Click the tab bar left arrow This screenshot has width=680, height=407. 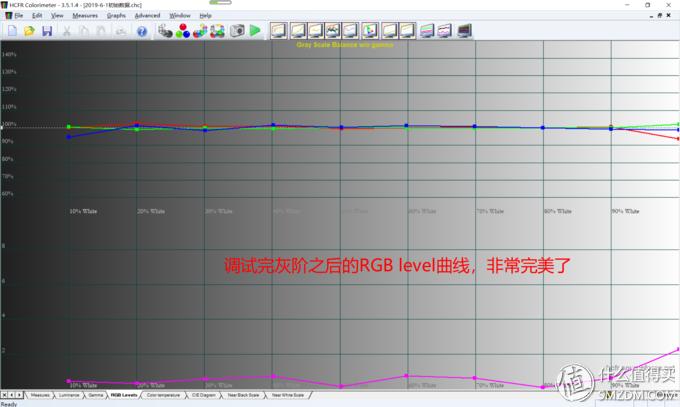[x=12, y=395]
